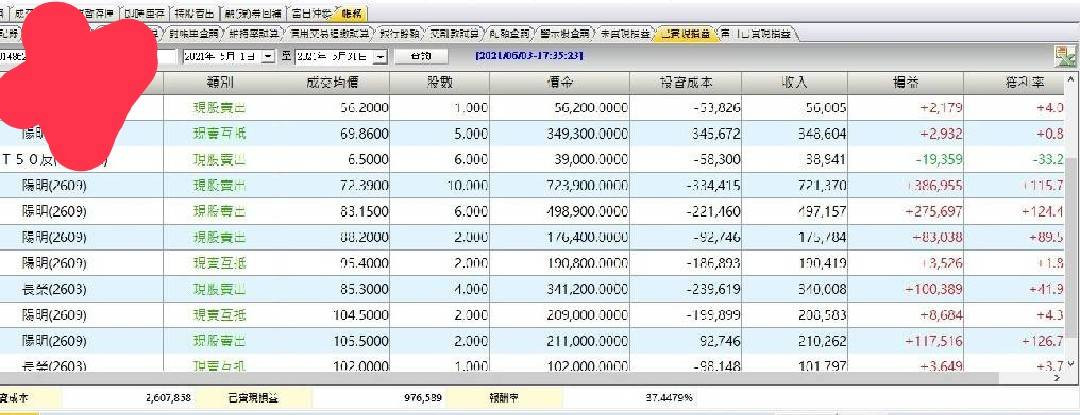Switch to the 帳務 top tab
The height and width of the screenshot is (415, 1080).
353,13
